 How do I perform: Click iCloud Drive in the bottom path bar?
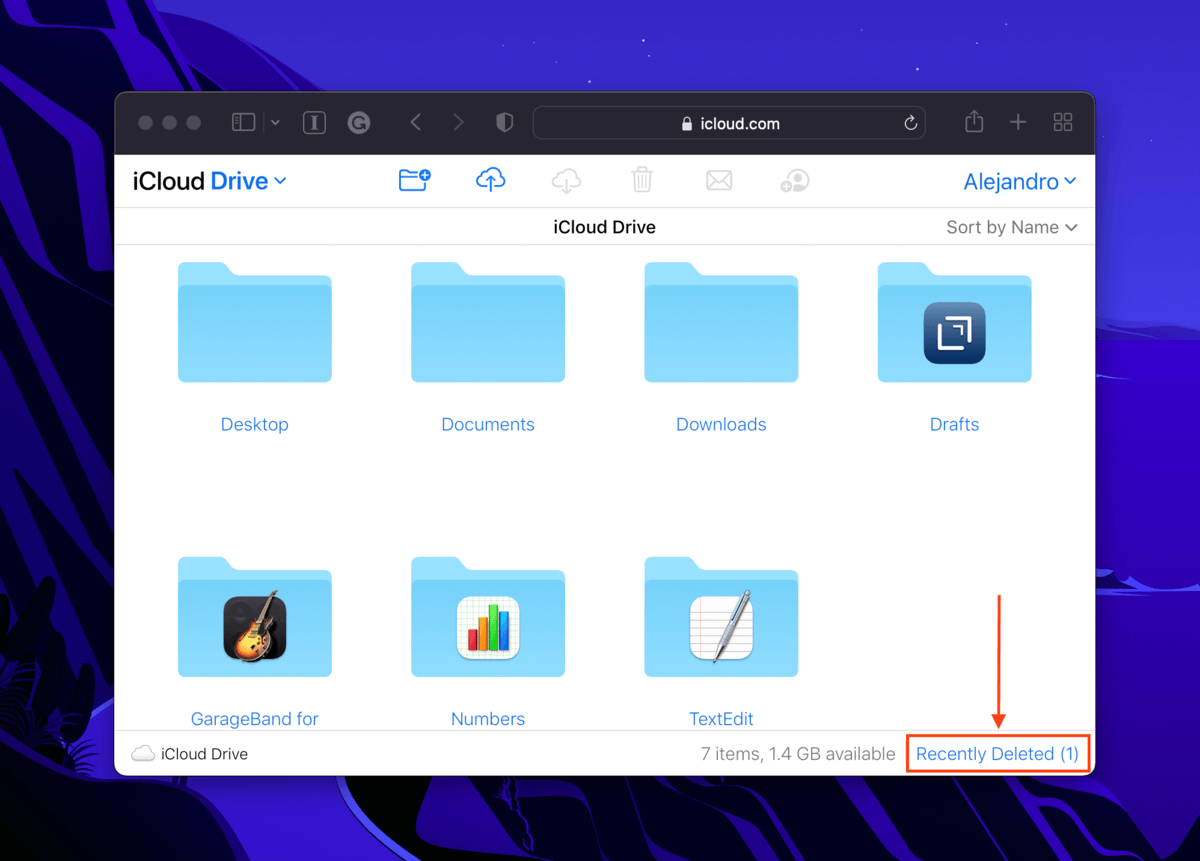pos(190,754)
